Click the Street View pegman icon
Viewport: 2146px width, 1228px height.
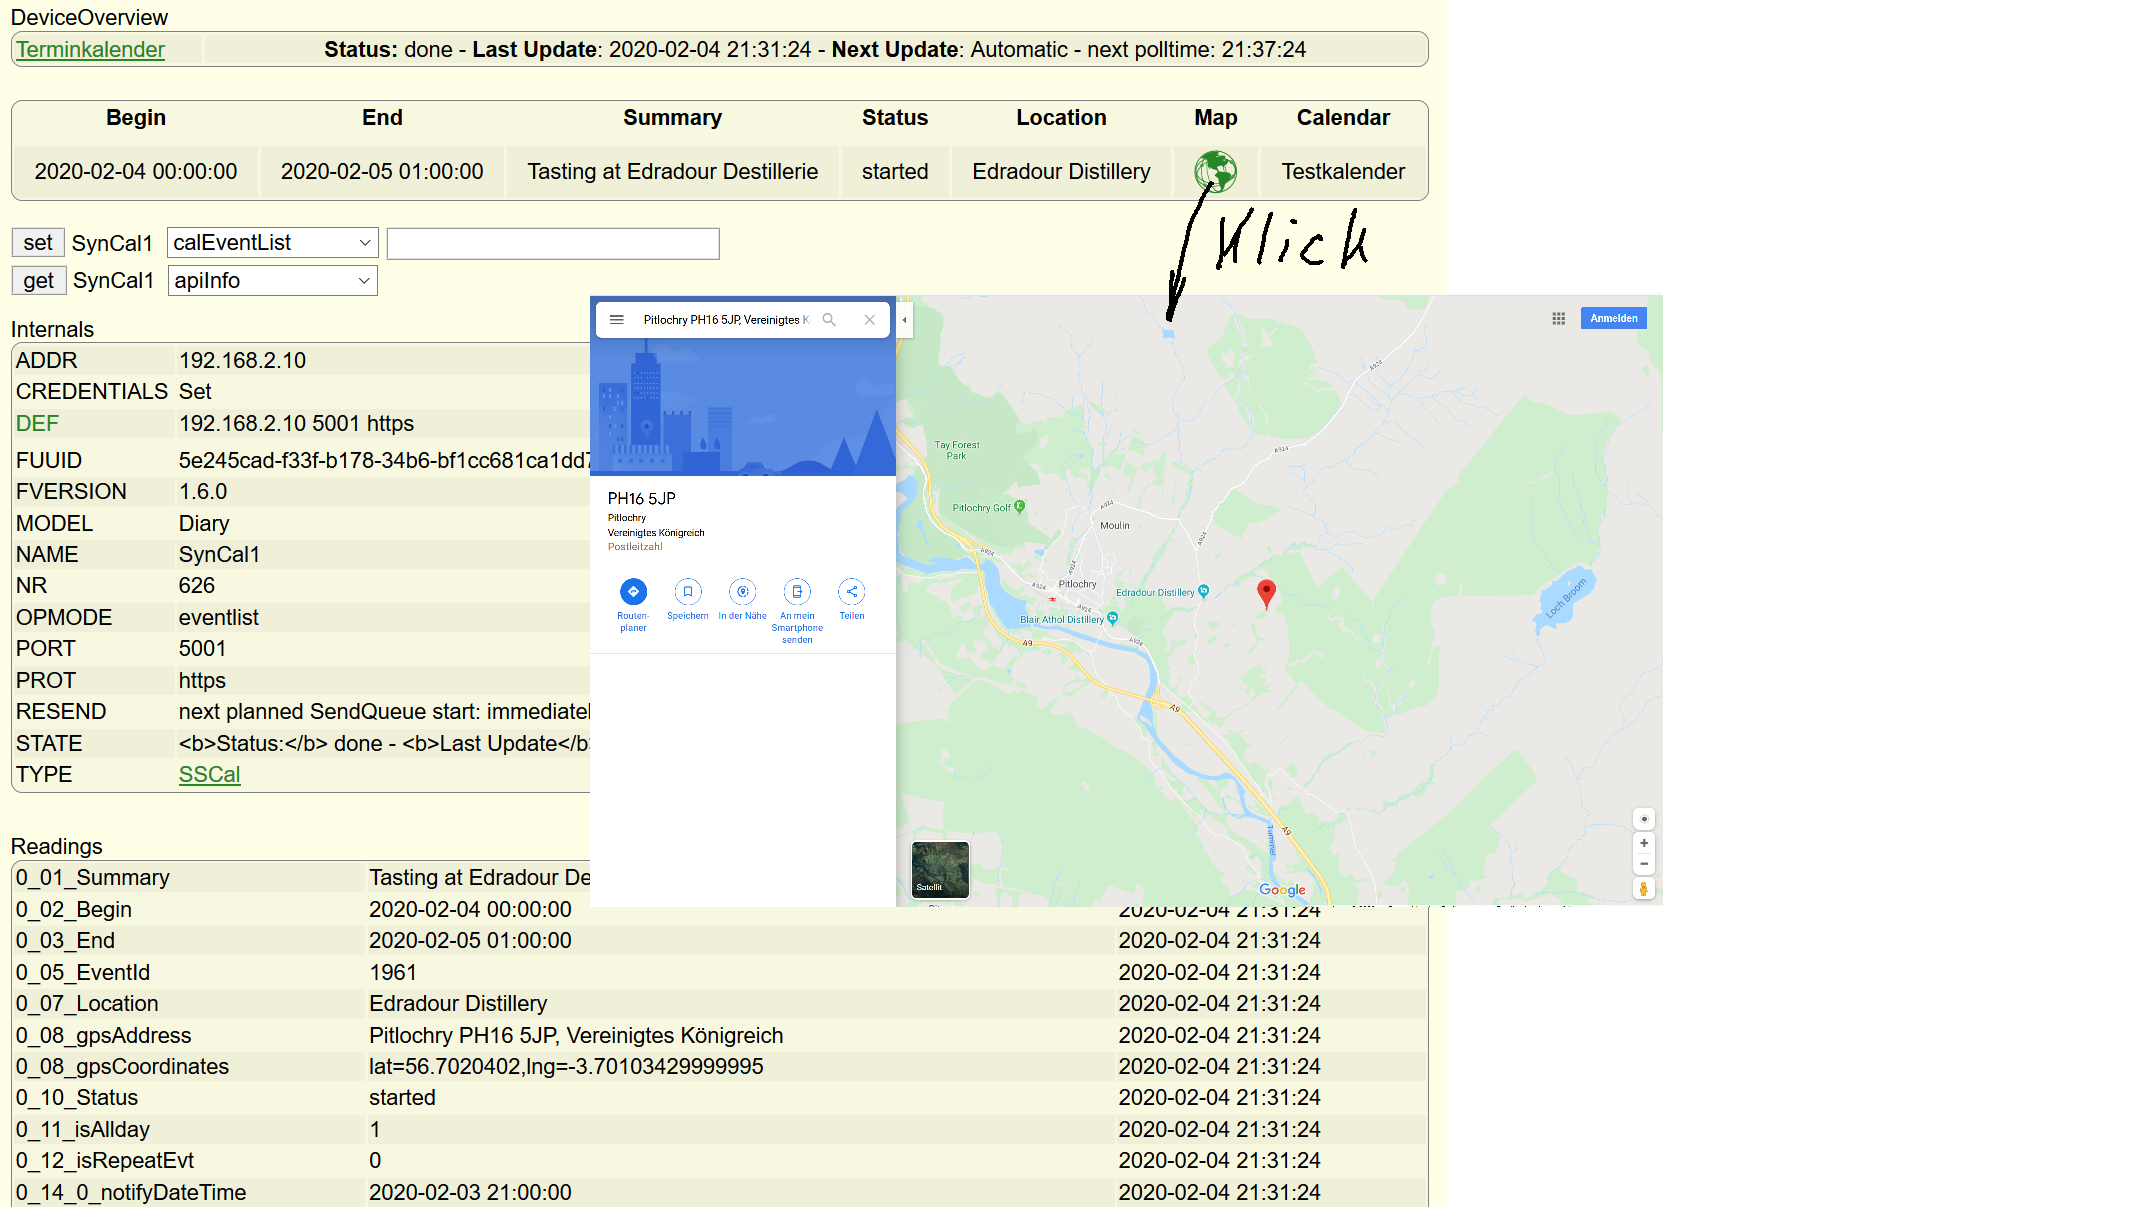(1644, 888)
